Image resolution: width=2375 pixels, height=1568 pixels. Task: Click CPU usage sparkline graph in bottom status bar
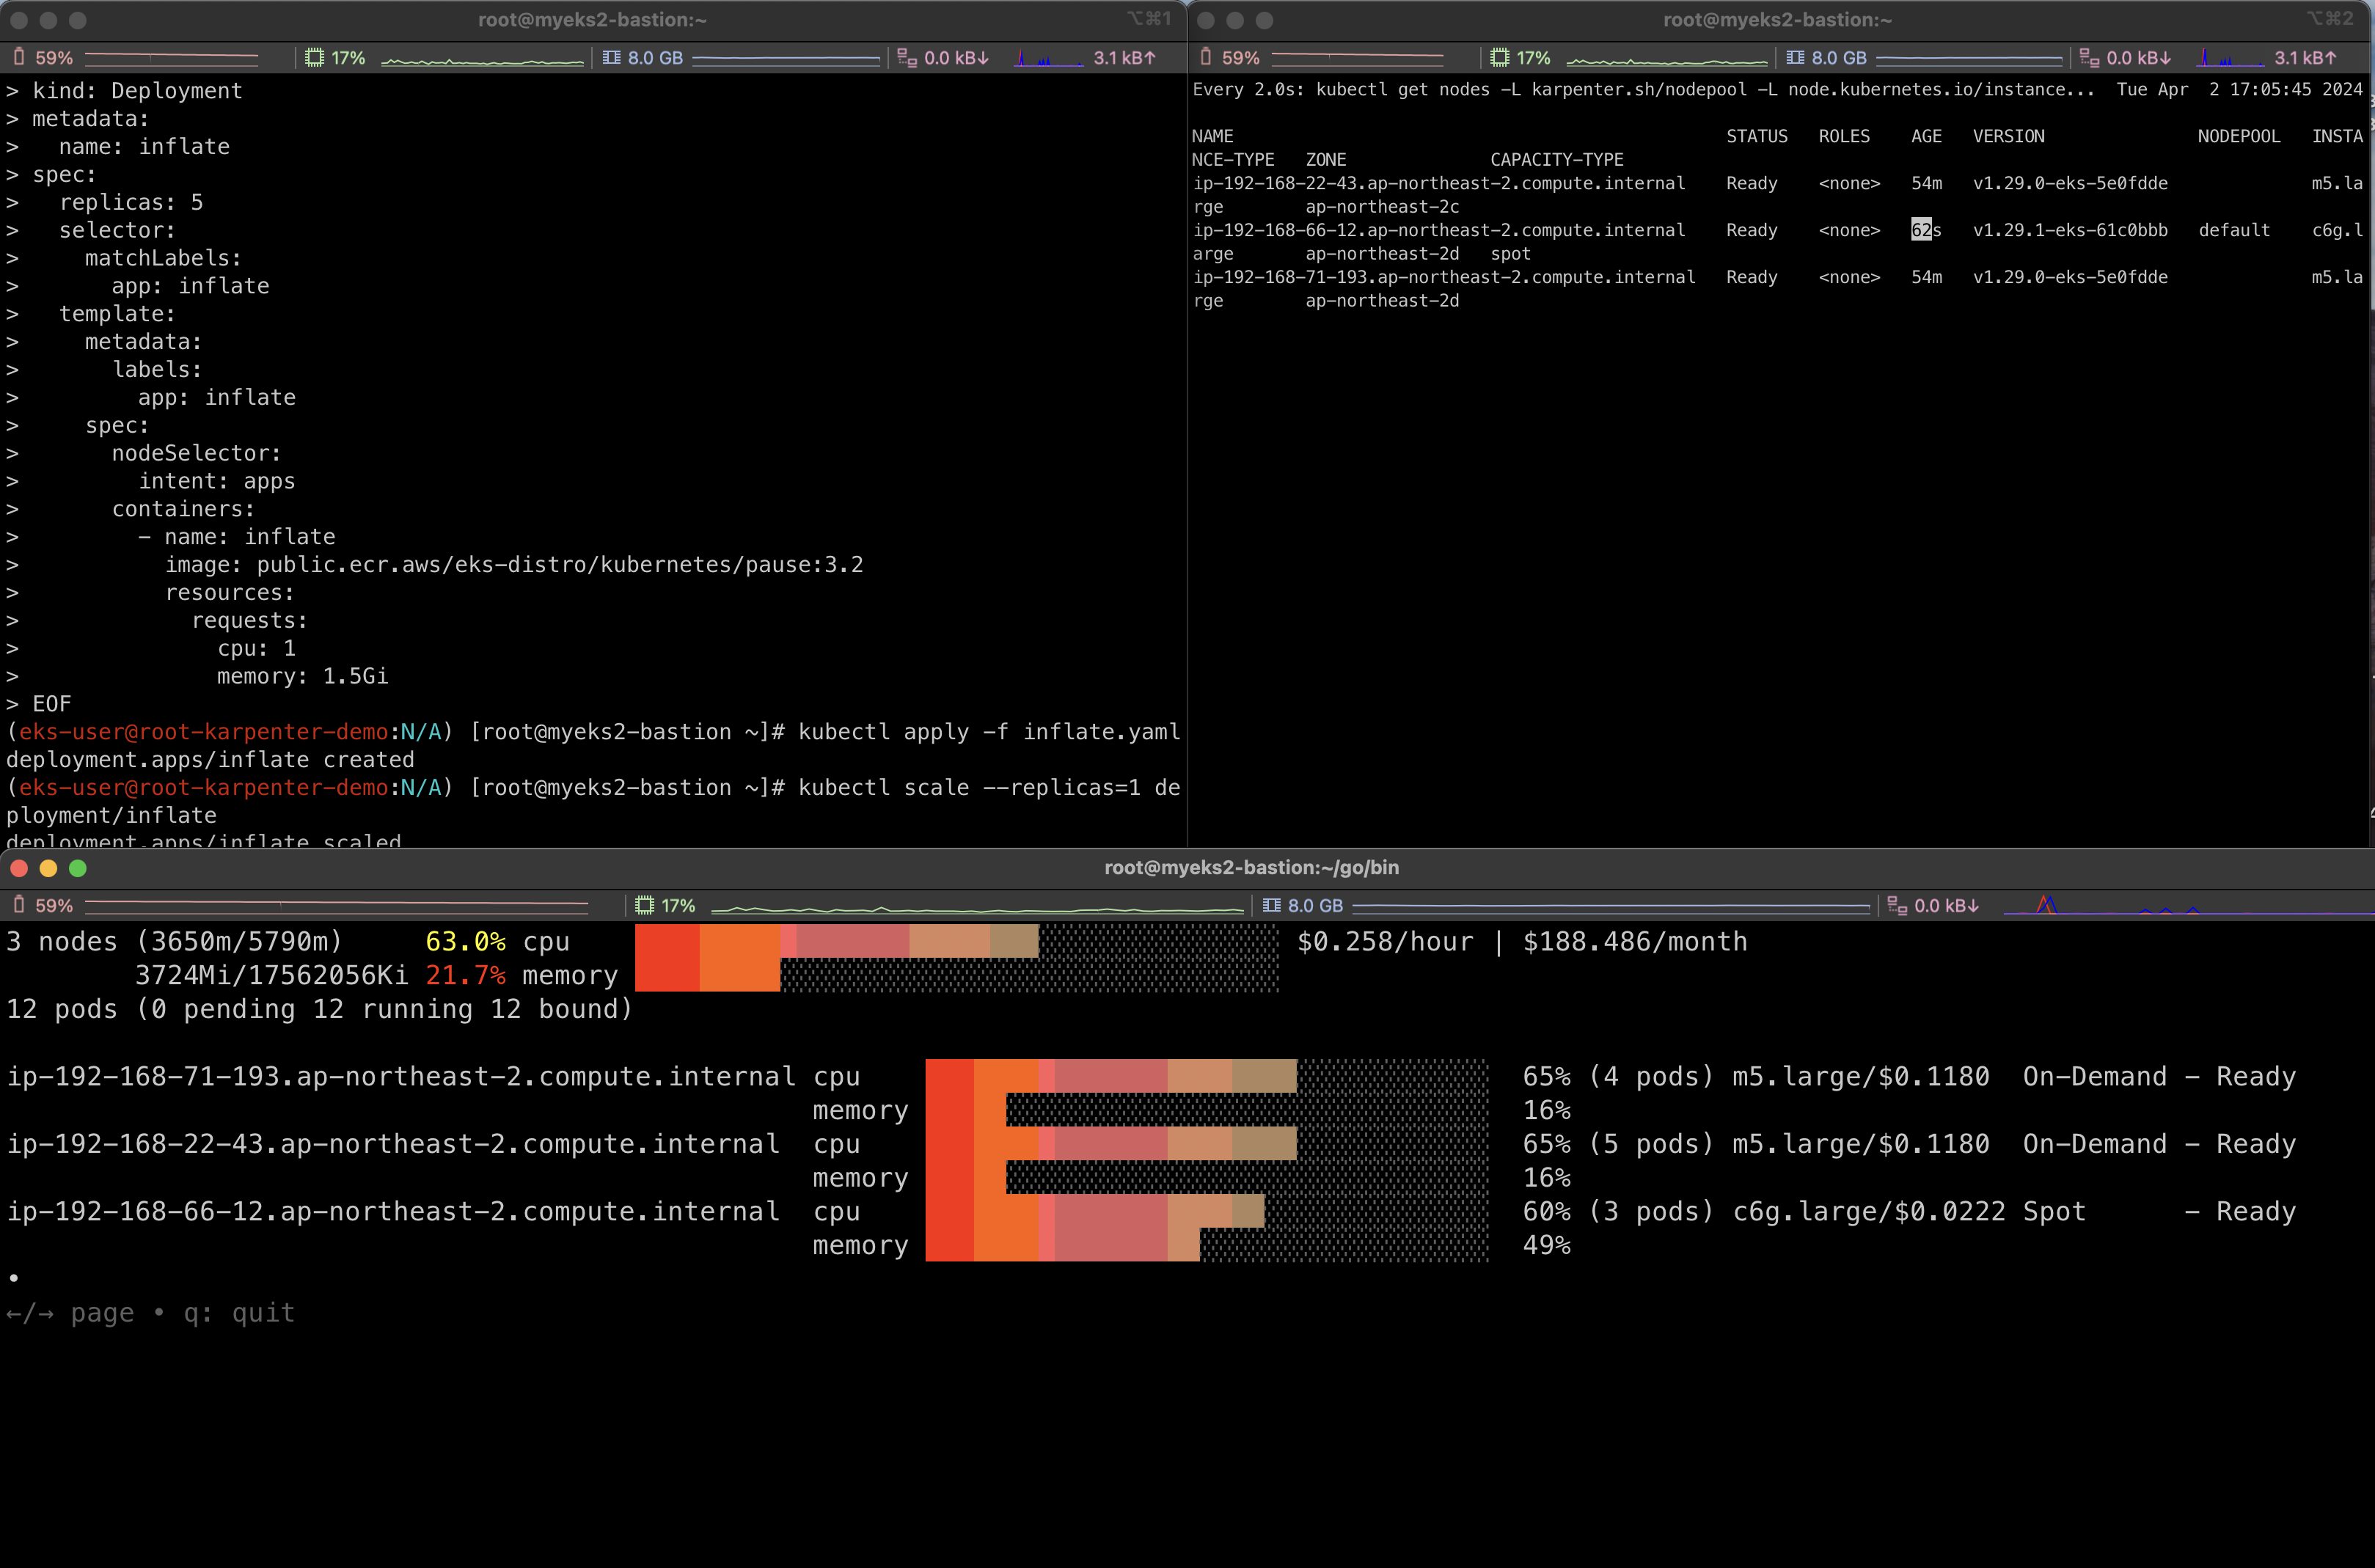(978, 908)
